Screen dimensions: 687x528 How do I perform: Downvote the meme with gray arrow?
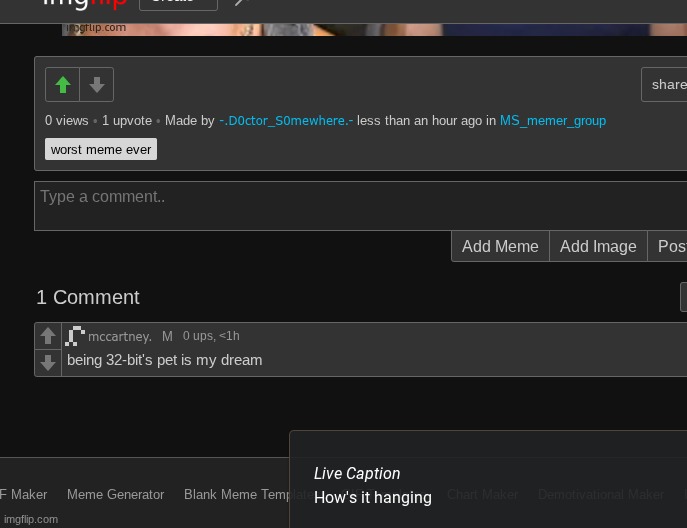(97, 85)
